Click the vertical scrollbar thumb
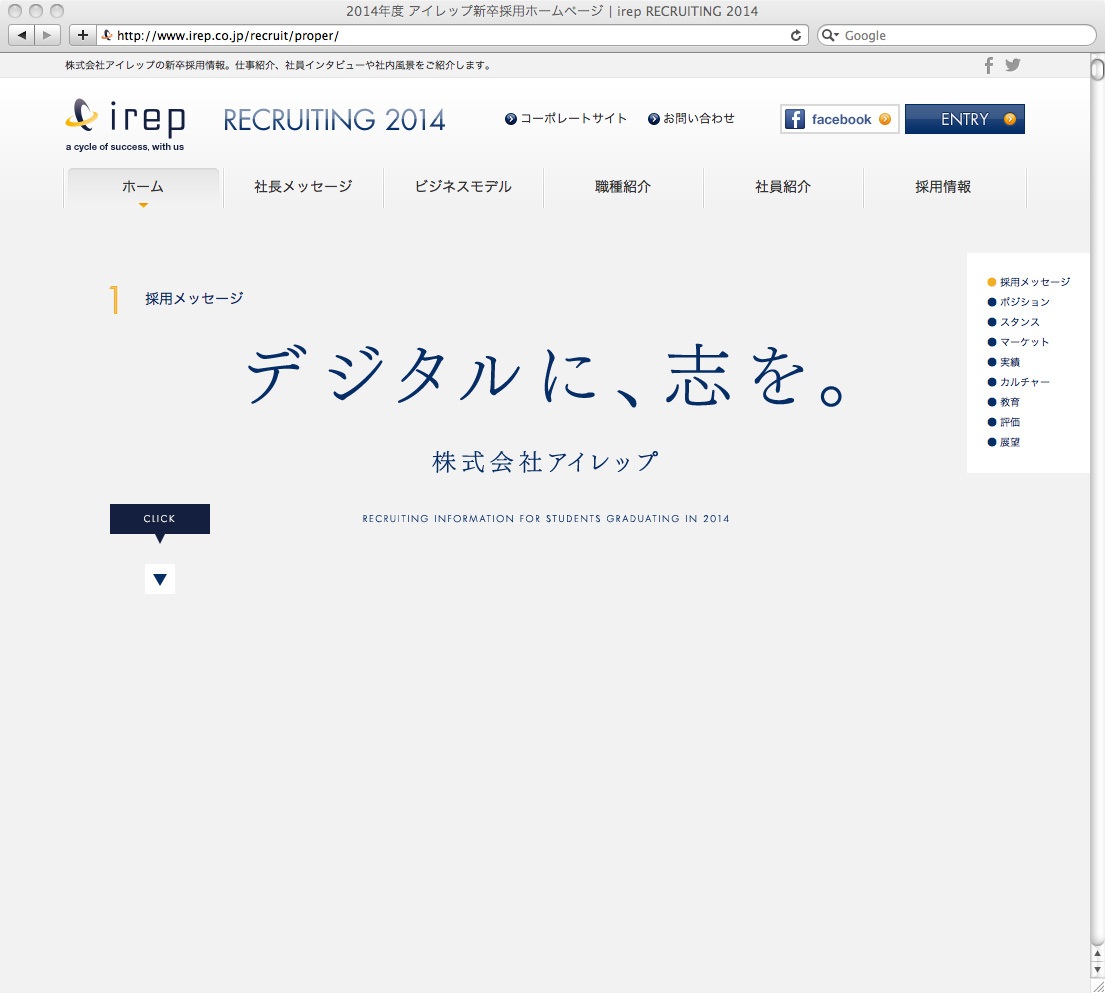 (1097, 70)
